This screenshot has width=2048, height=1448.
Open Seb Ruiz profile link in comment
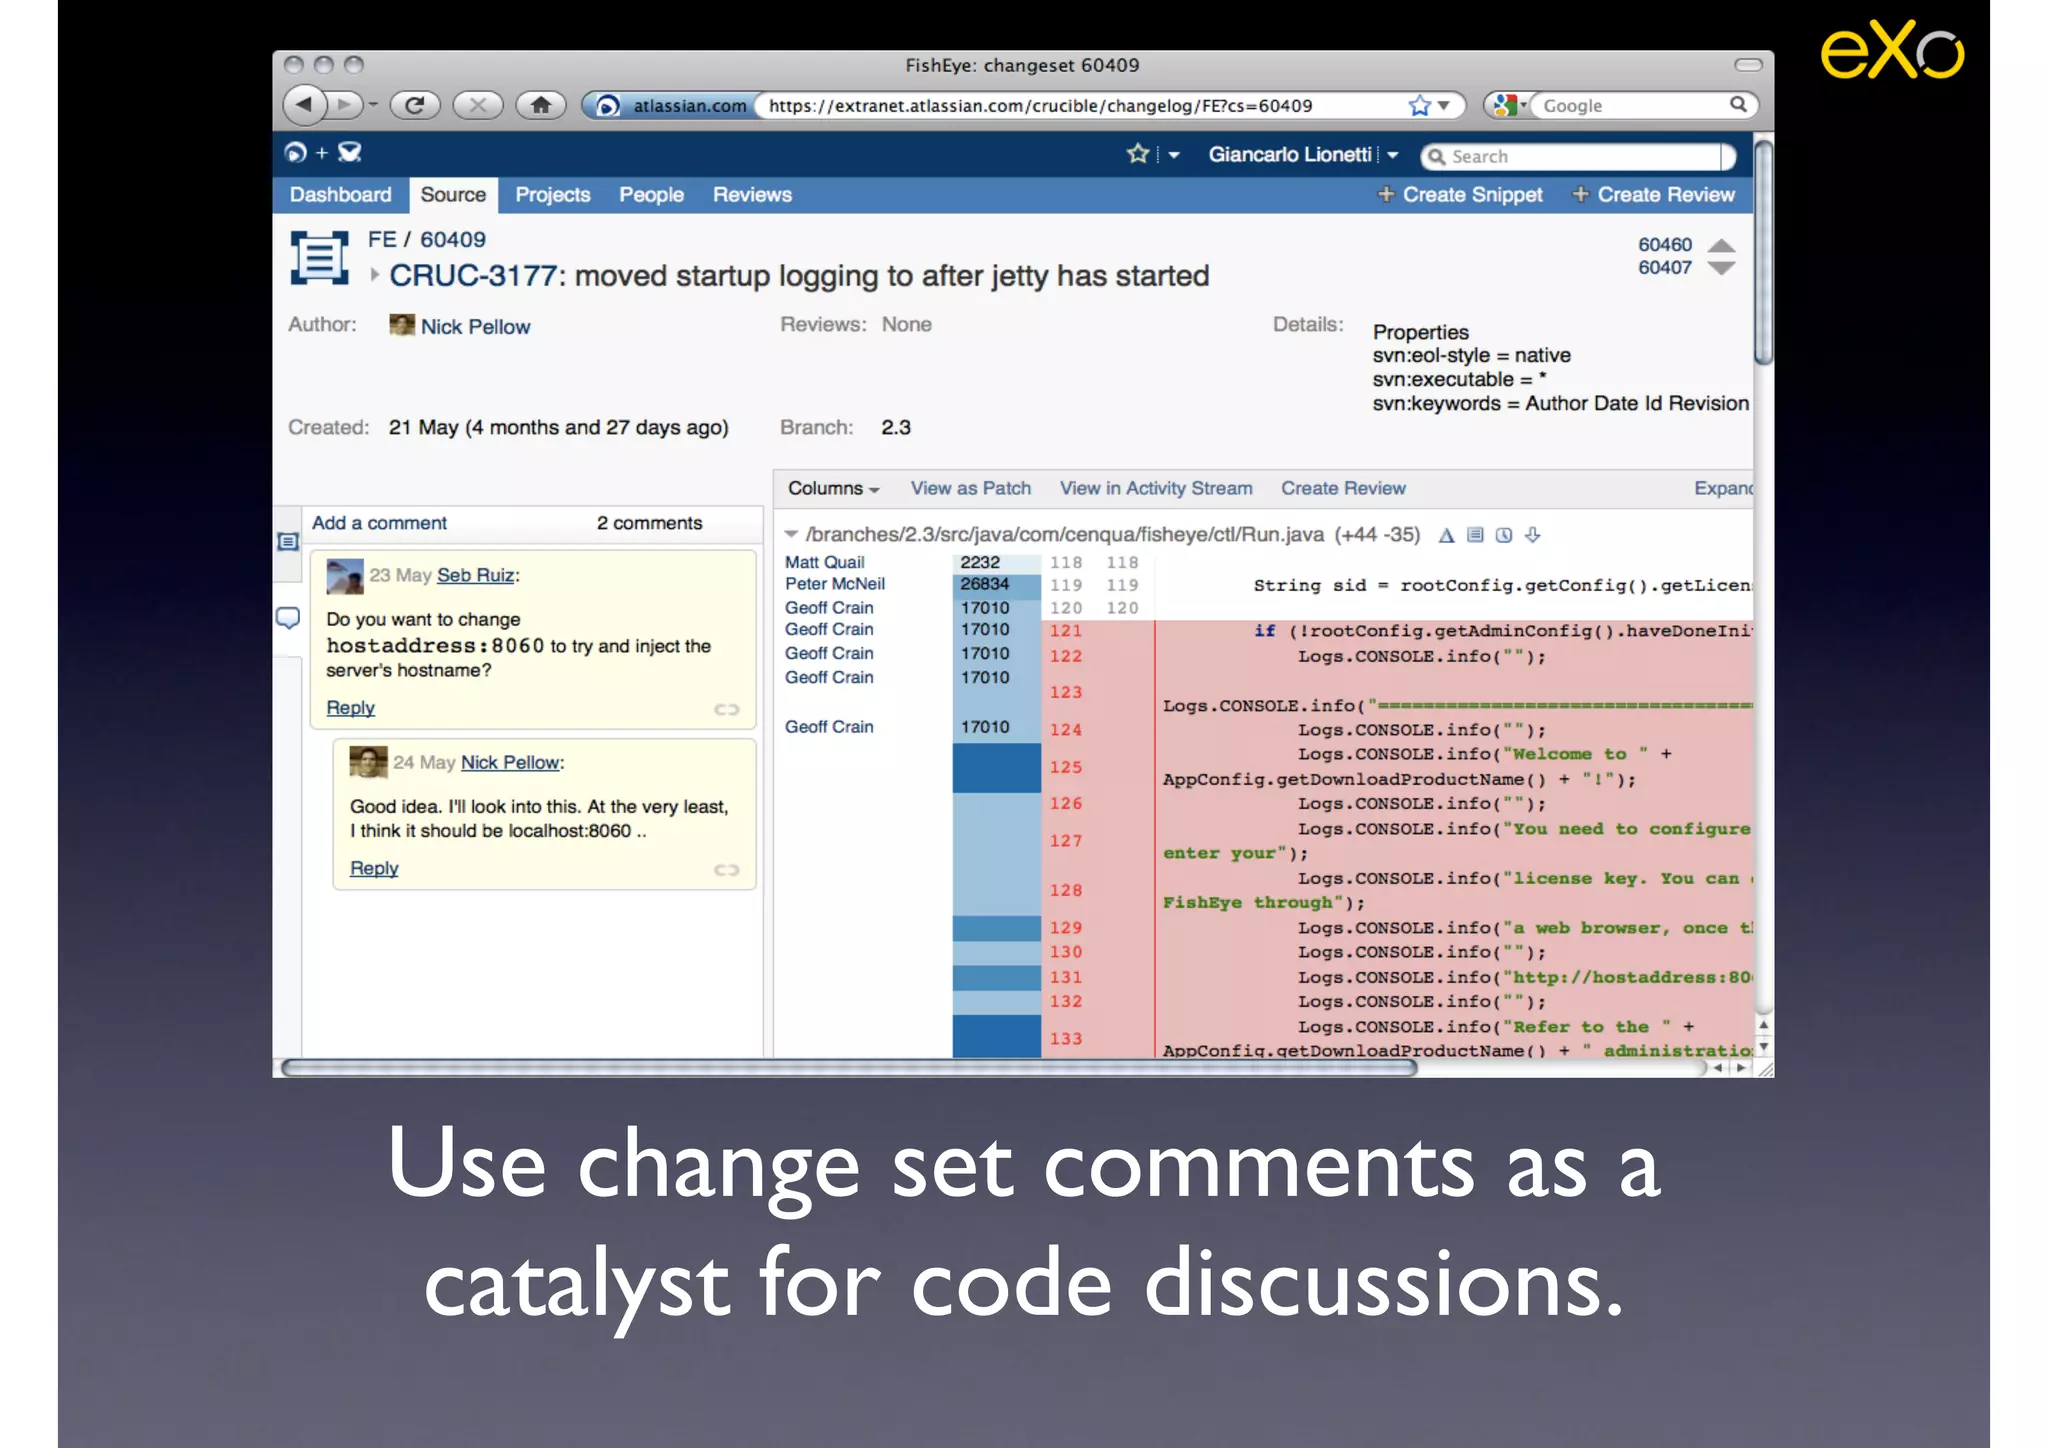point(475,576)
